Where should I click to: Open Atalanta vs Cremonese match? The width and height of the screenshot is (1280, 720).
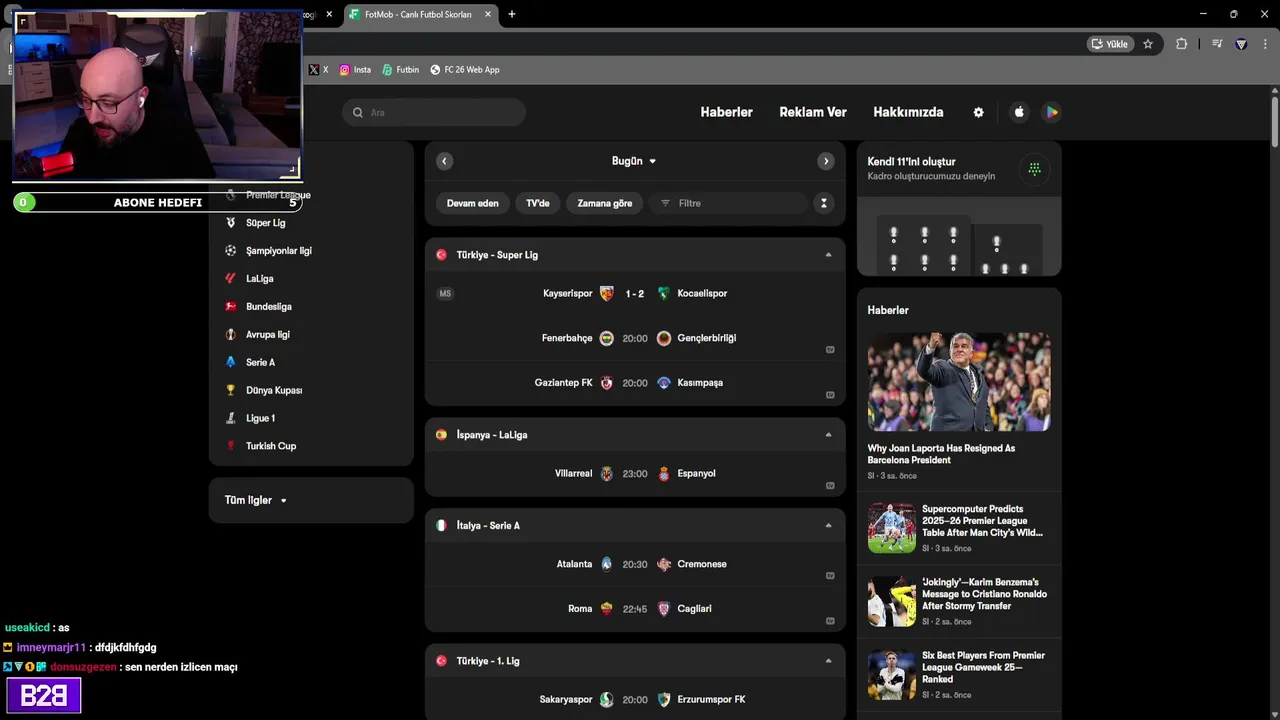pos(635,564)
